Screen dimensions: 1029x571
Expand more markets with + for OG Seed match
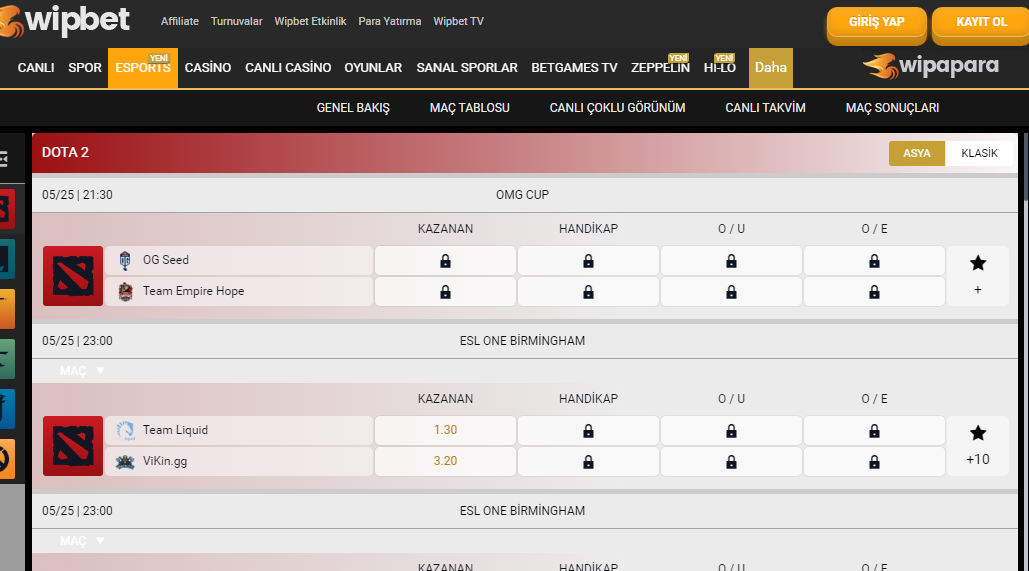click(x=978, y=289)
